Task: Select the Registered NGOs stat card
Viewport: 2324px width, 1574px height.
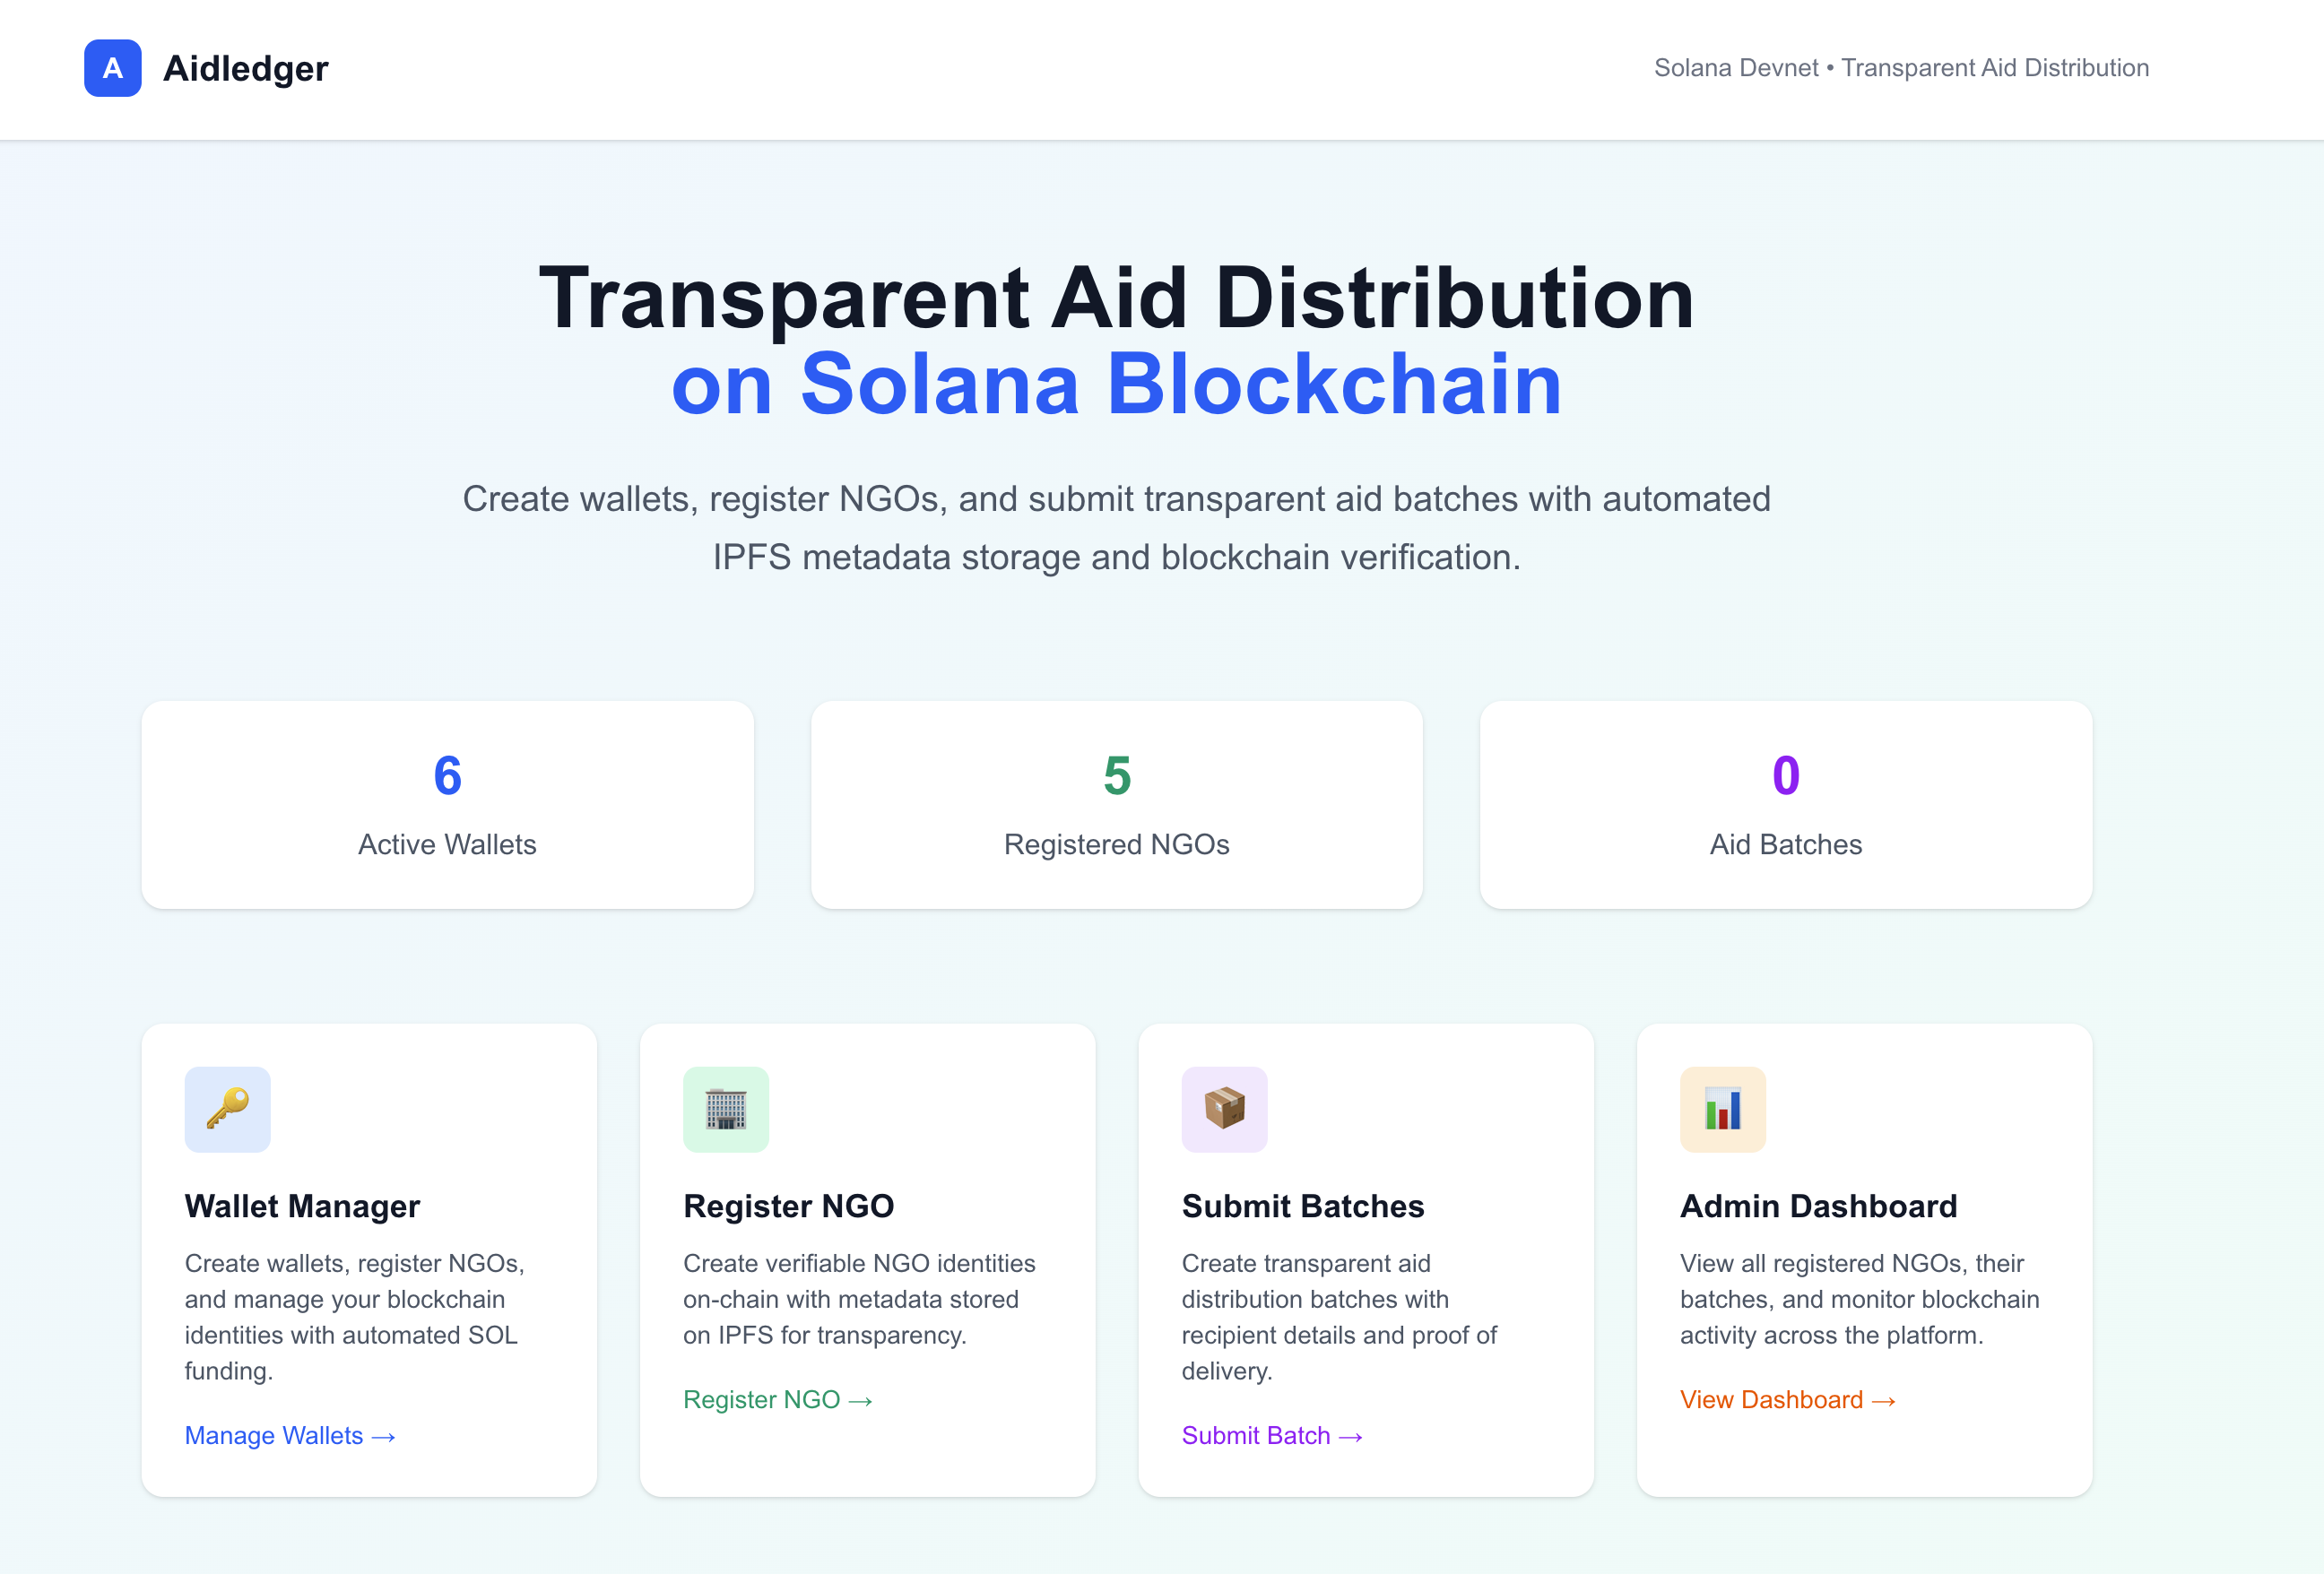Action: tap(1116, 805)
